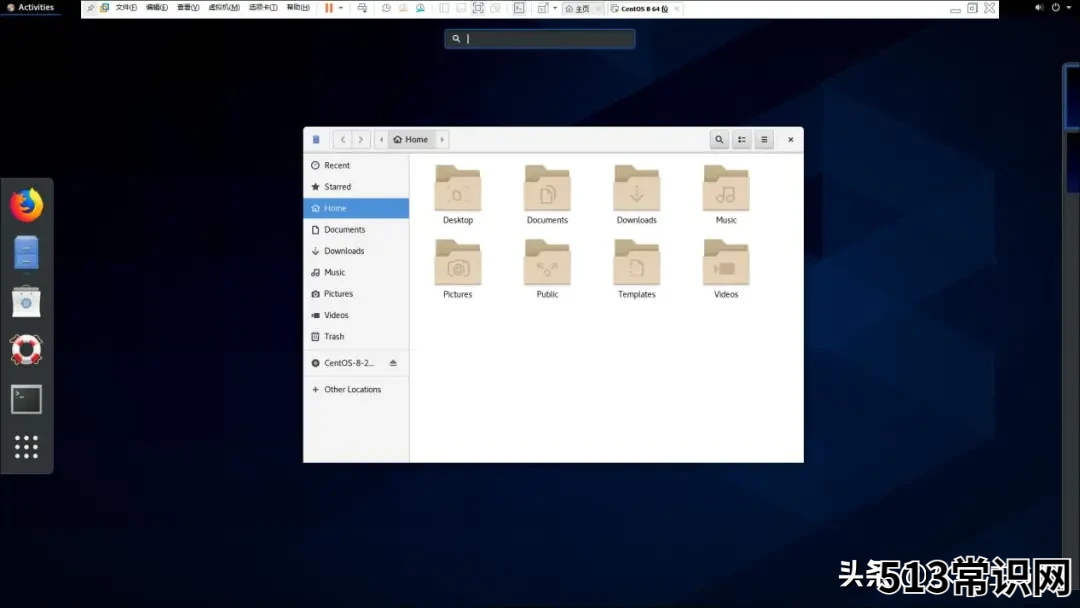The width and height of the screenshot is (1080, 608).
Task: Show all applications grid
Action: (x=26, y=447)
